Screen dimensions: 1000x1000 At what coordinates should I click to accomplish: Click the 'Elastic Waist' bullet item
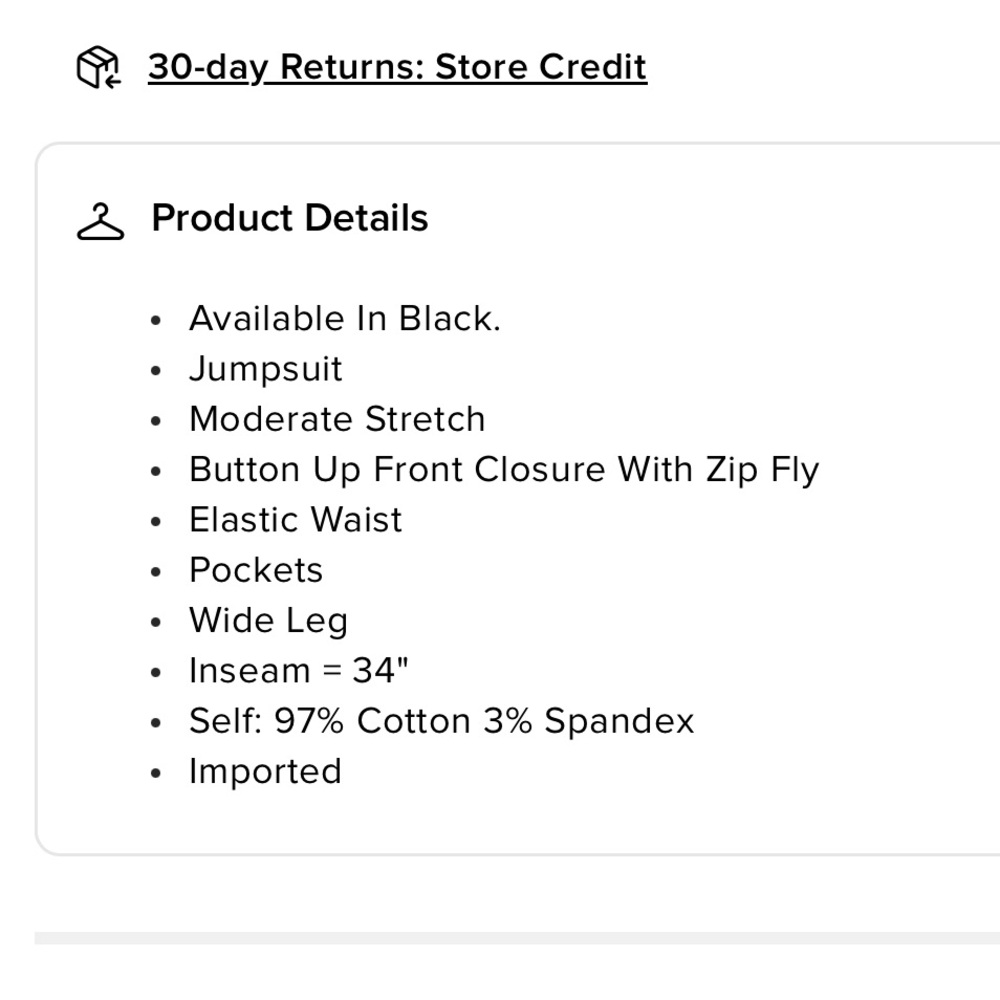pyautogui.click(x=296, y=519)
